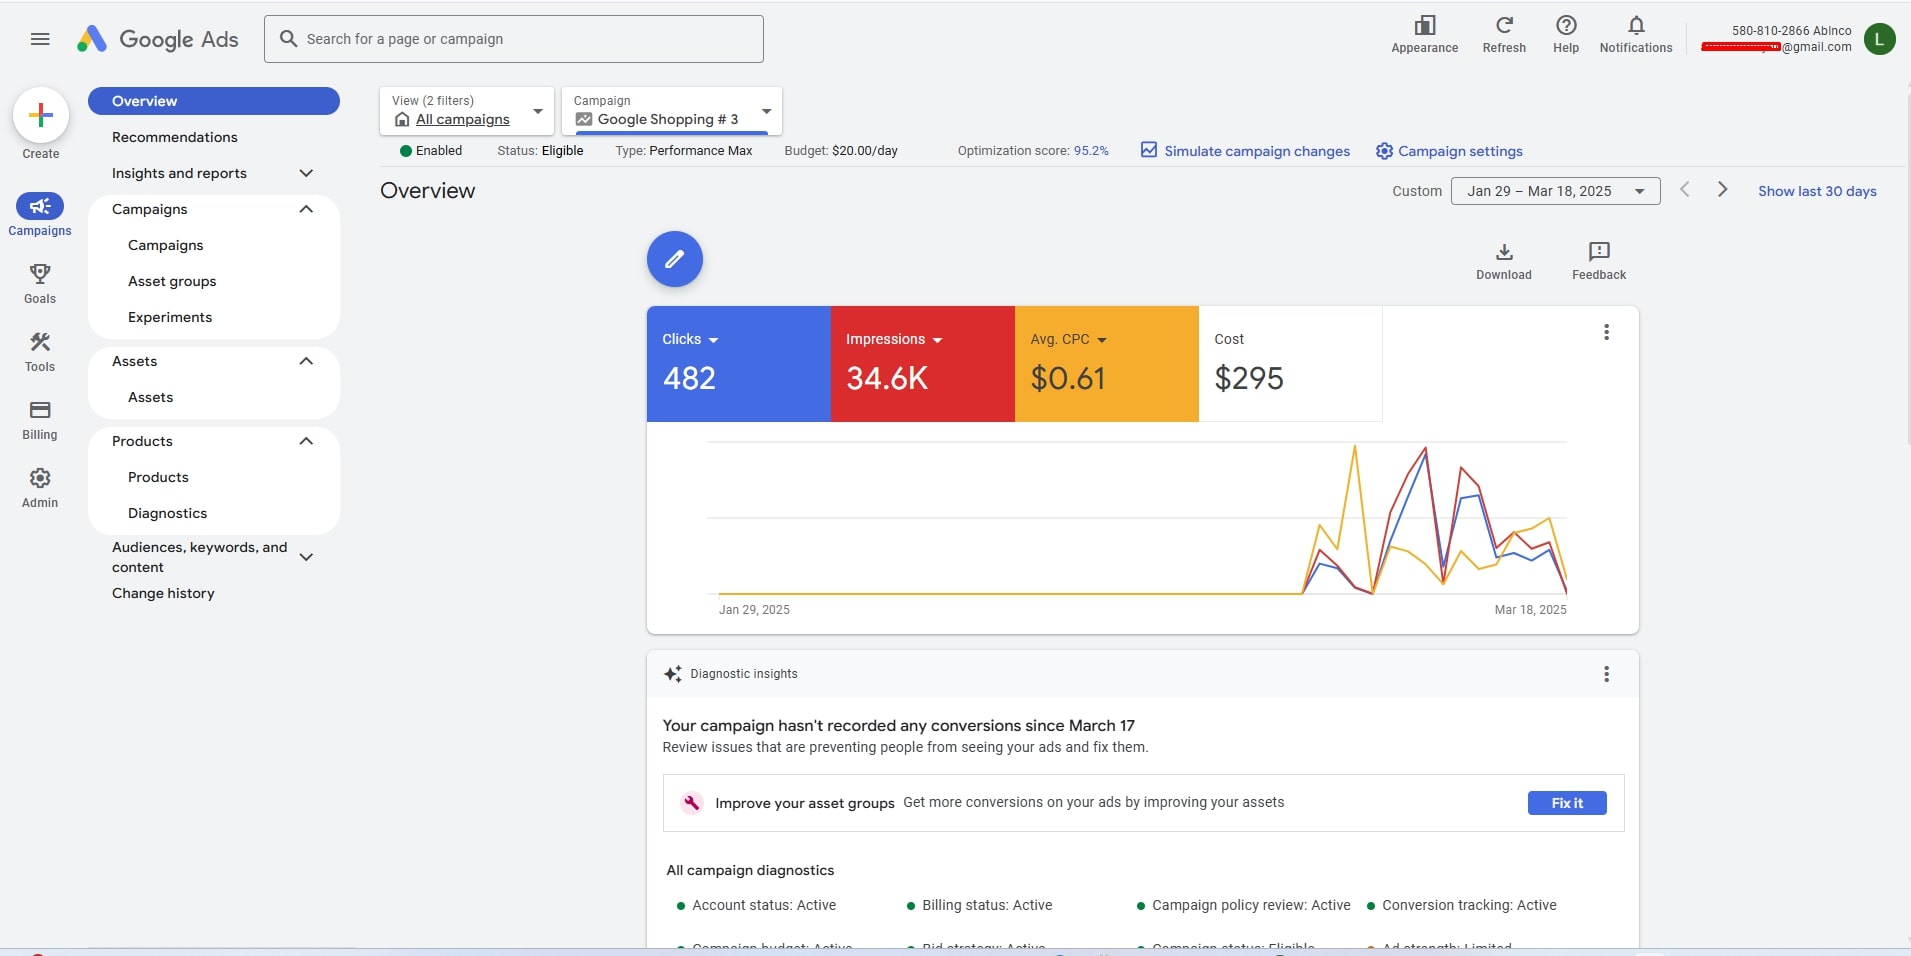The image size is (1911, 956).
Task: Click Simulate campaign changes link
Action: tap(1245, 151)
